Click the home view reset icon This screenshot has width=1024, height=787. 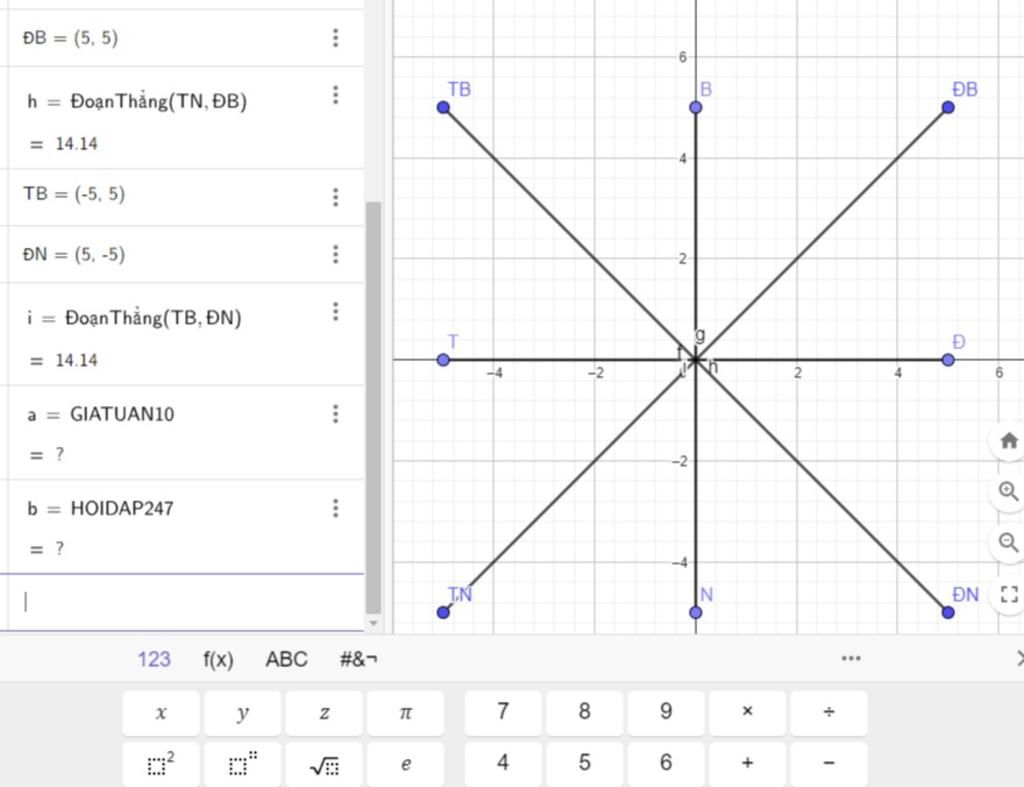coord(1009,441)
